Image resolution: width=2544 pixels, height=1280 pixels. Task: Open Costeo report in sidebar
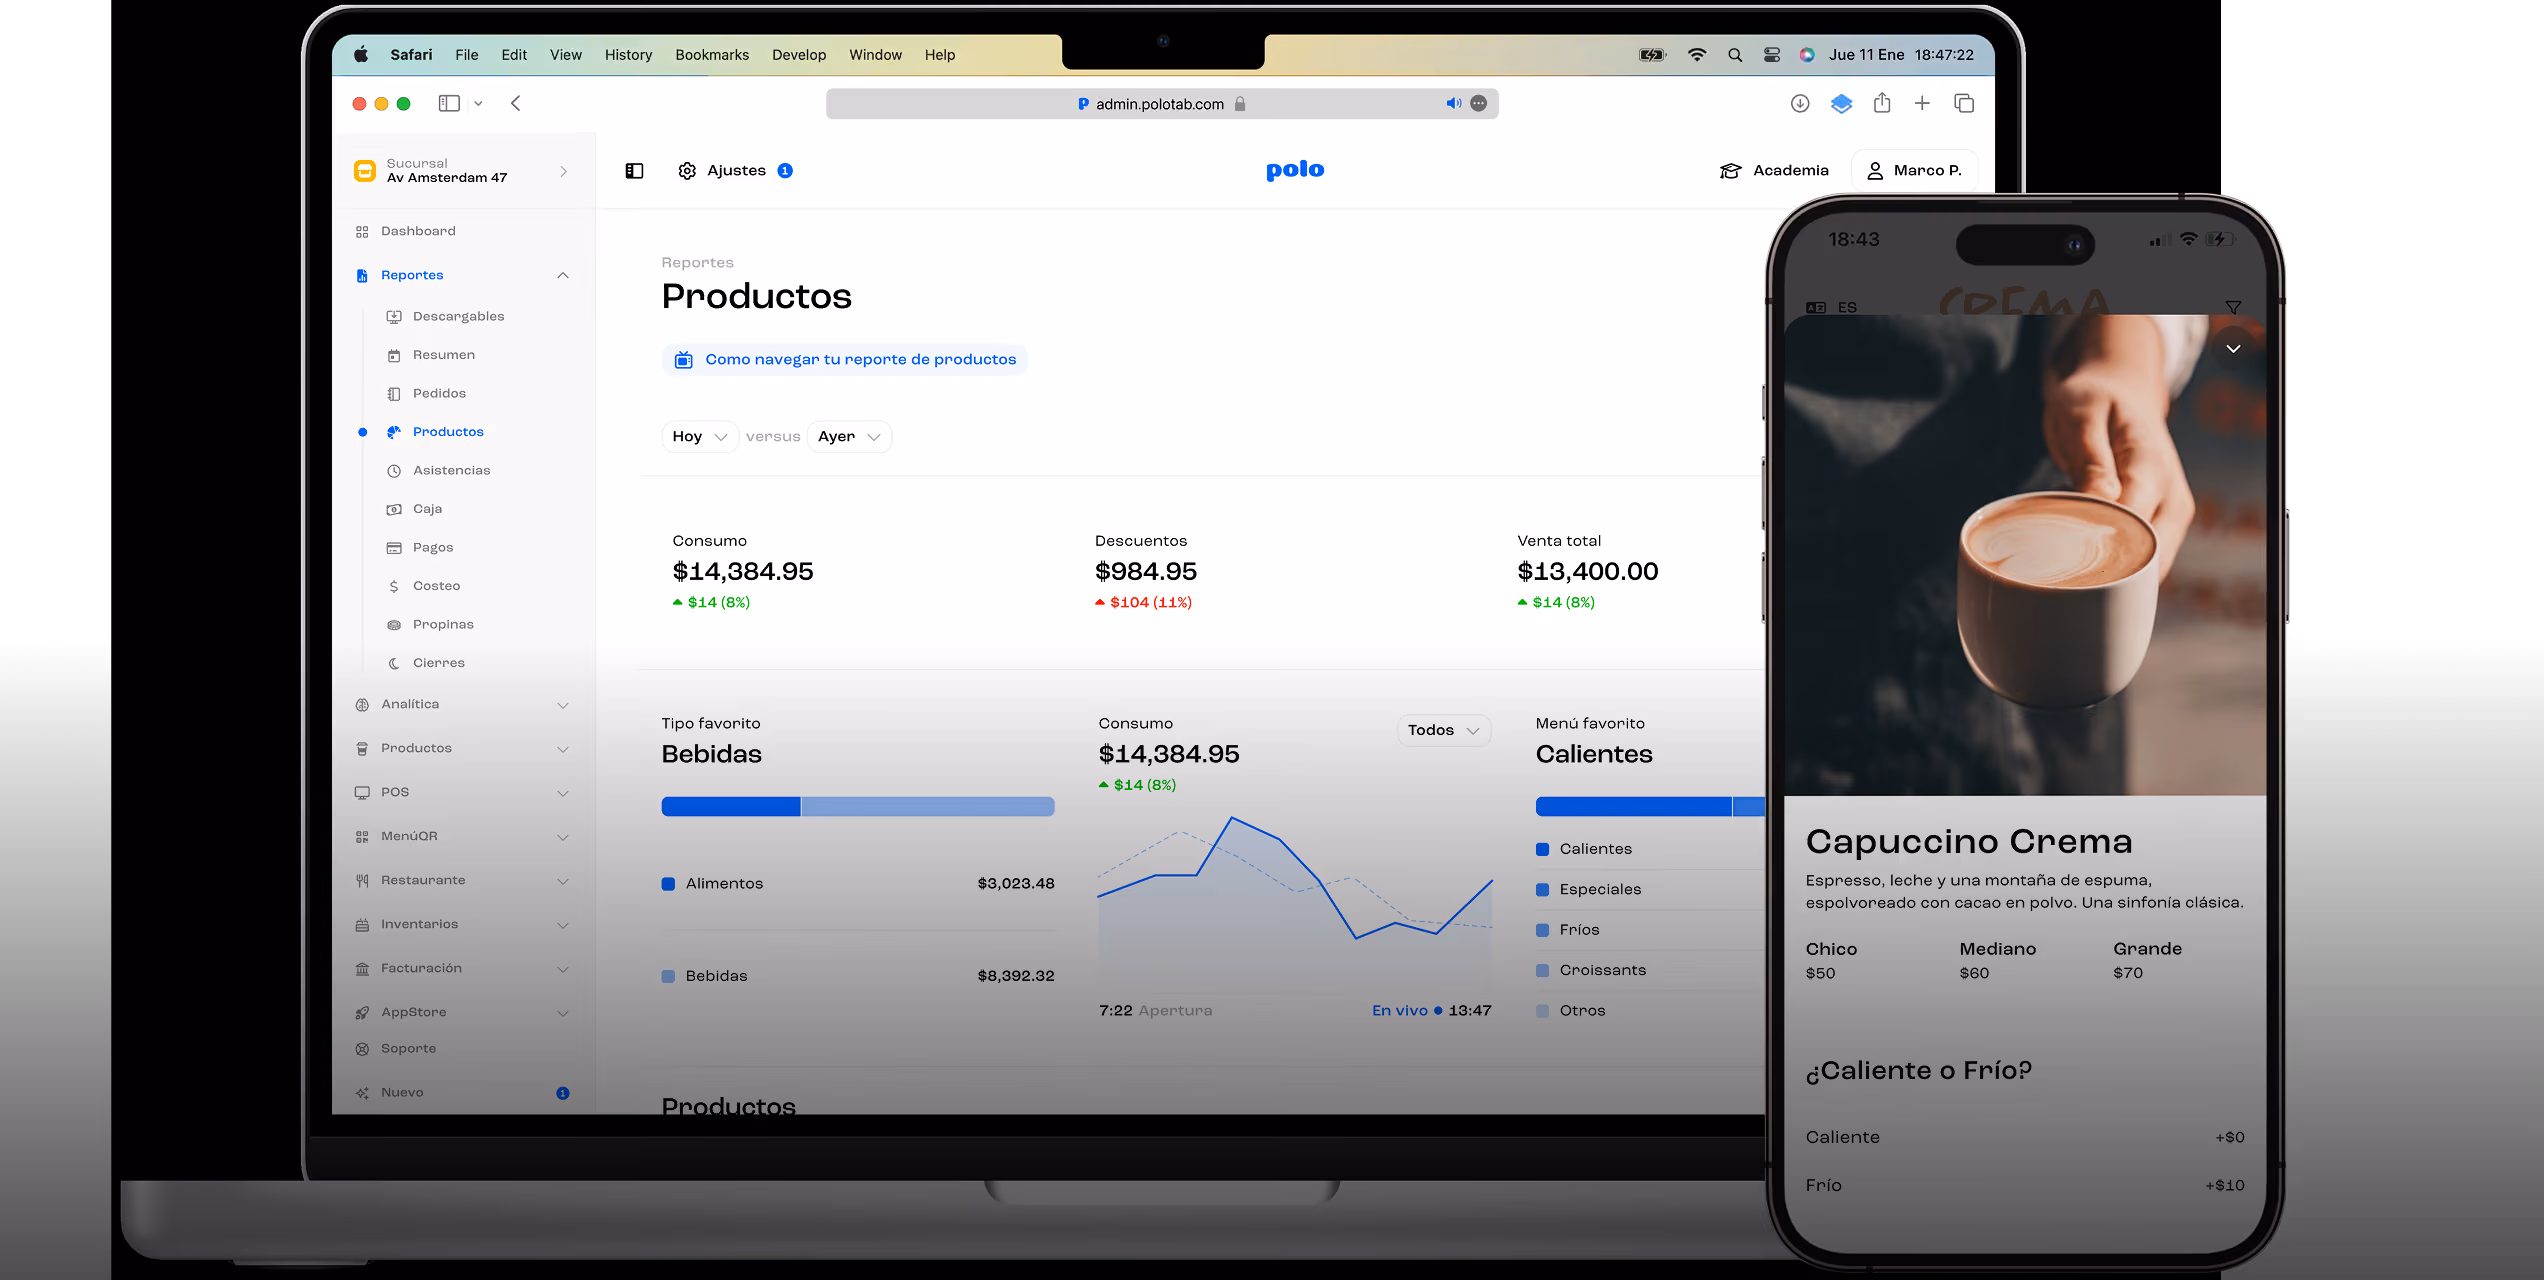point(424,586)
